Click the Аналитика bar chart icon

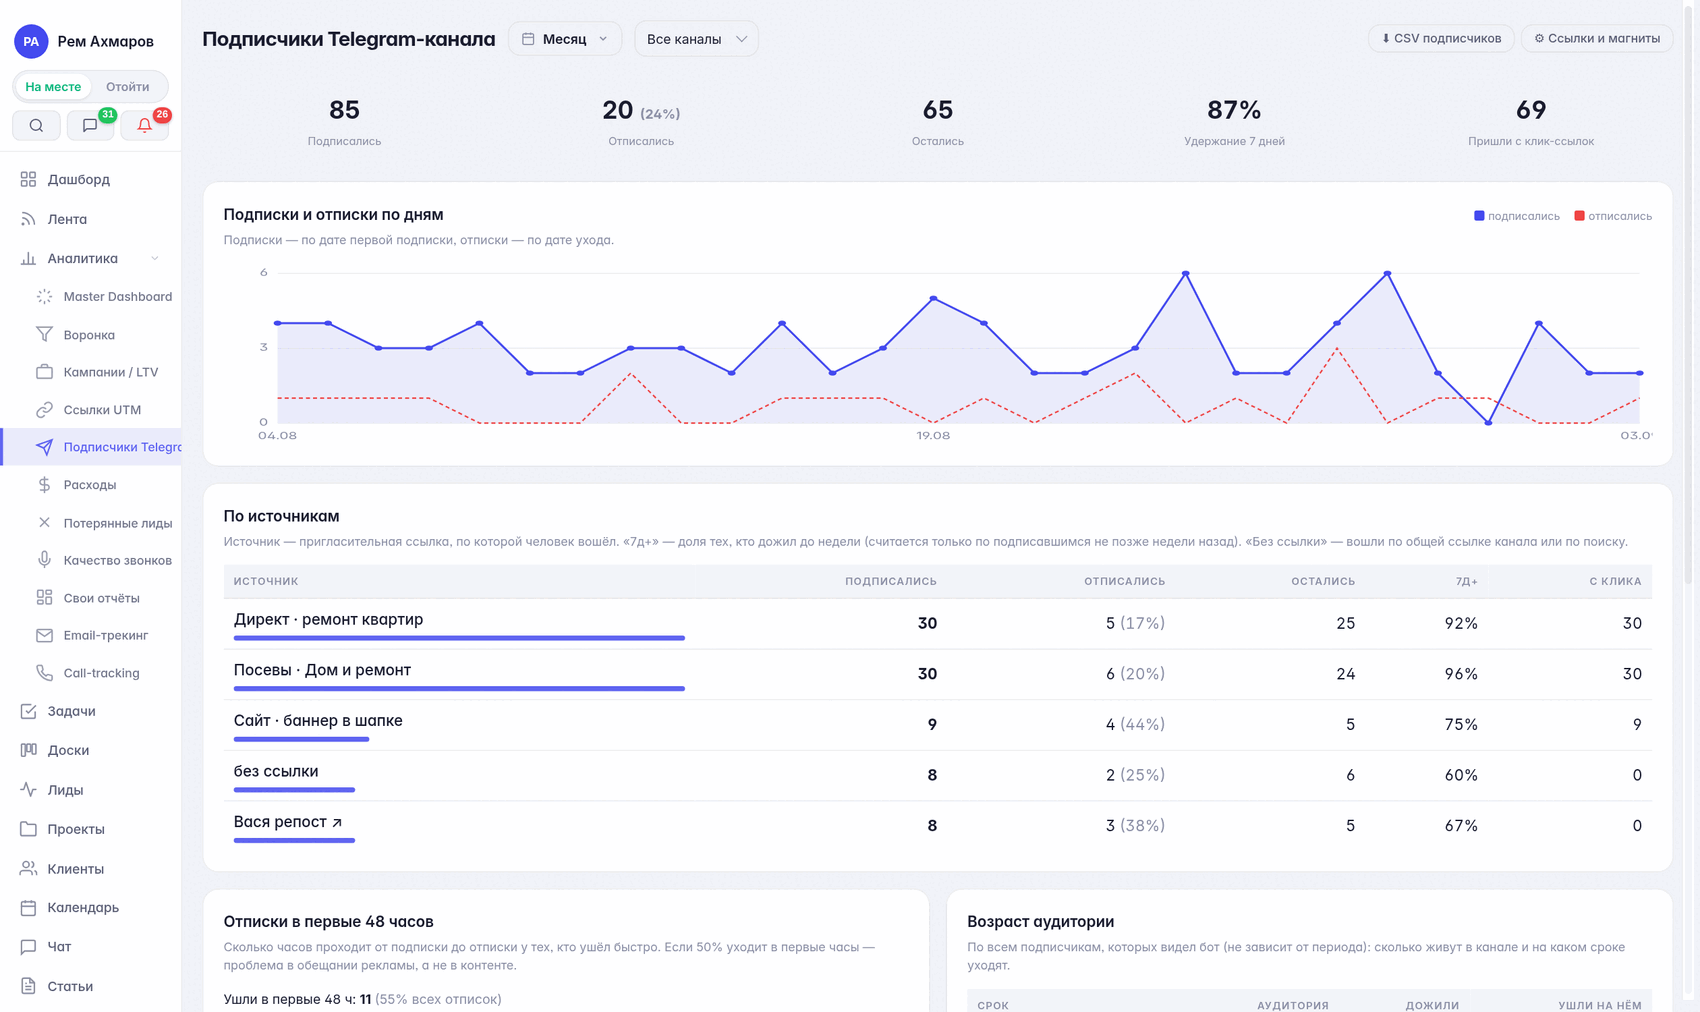[x=28, y=258]
